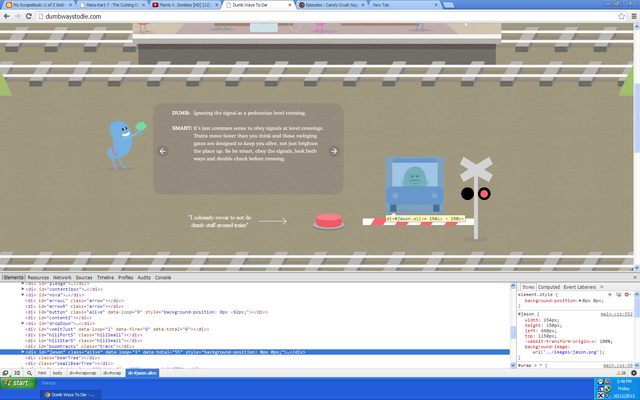640x400 pixels.
Task: Open the main.css:552 source link
Action: (616, 314)
